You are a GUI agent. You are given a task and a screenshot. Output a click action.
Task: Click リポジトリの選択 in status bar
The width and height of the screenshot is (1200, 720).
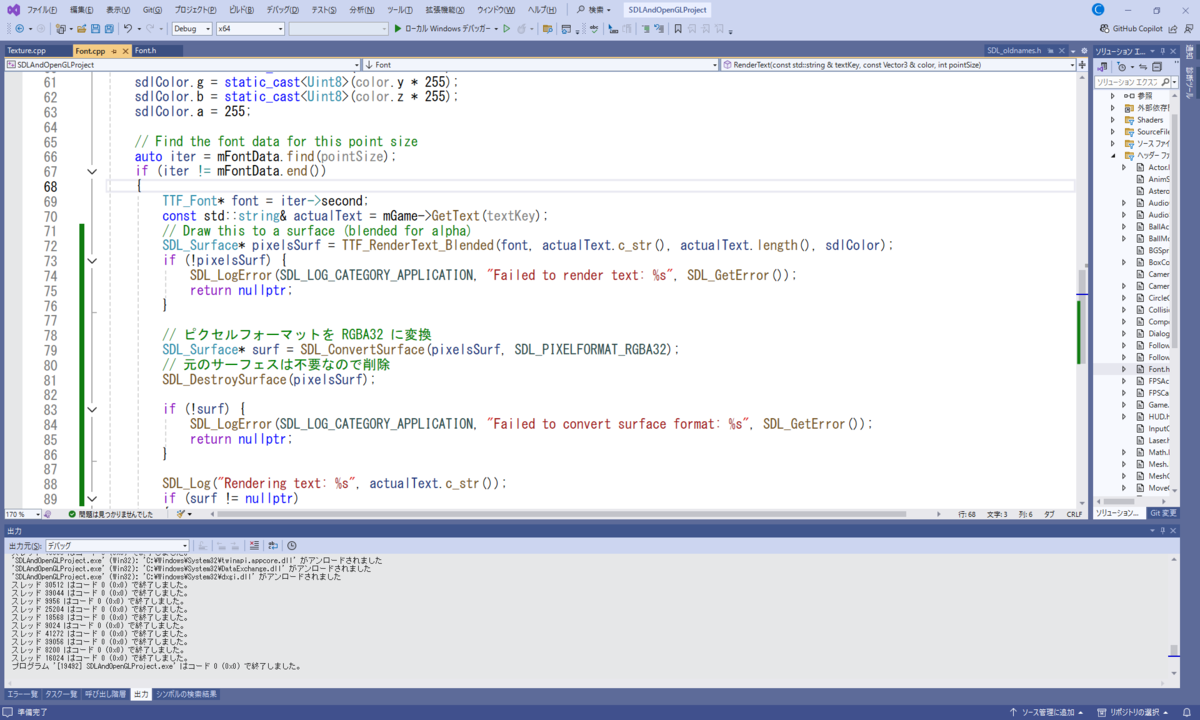click(x=1133, y=713)
